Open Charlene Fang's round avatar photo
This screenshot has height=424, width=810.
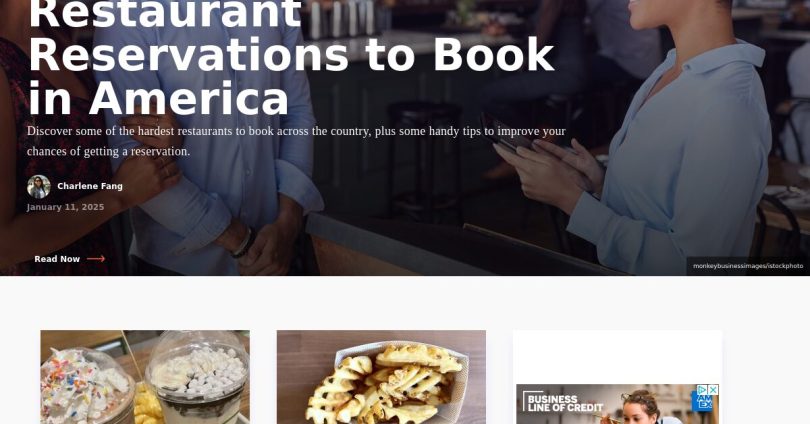click(x=39, y=186)
